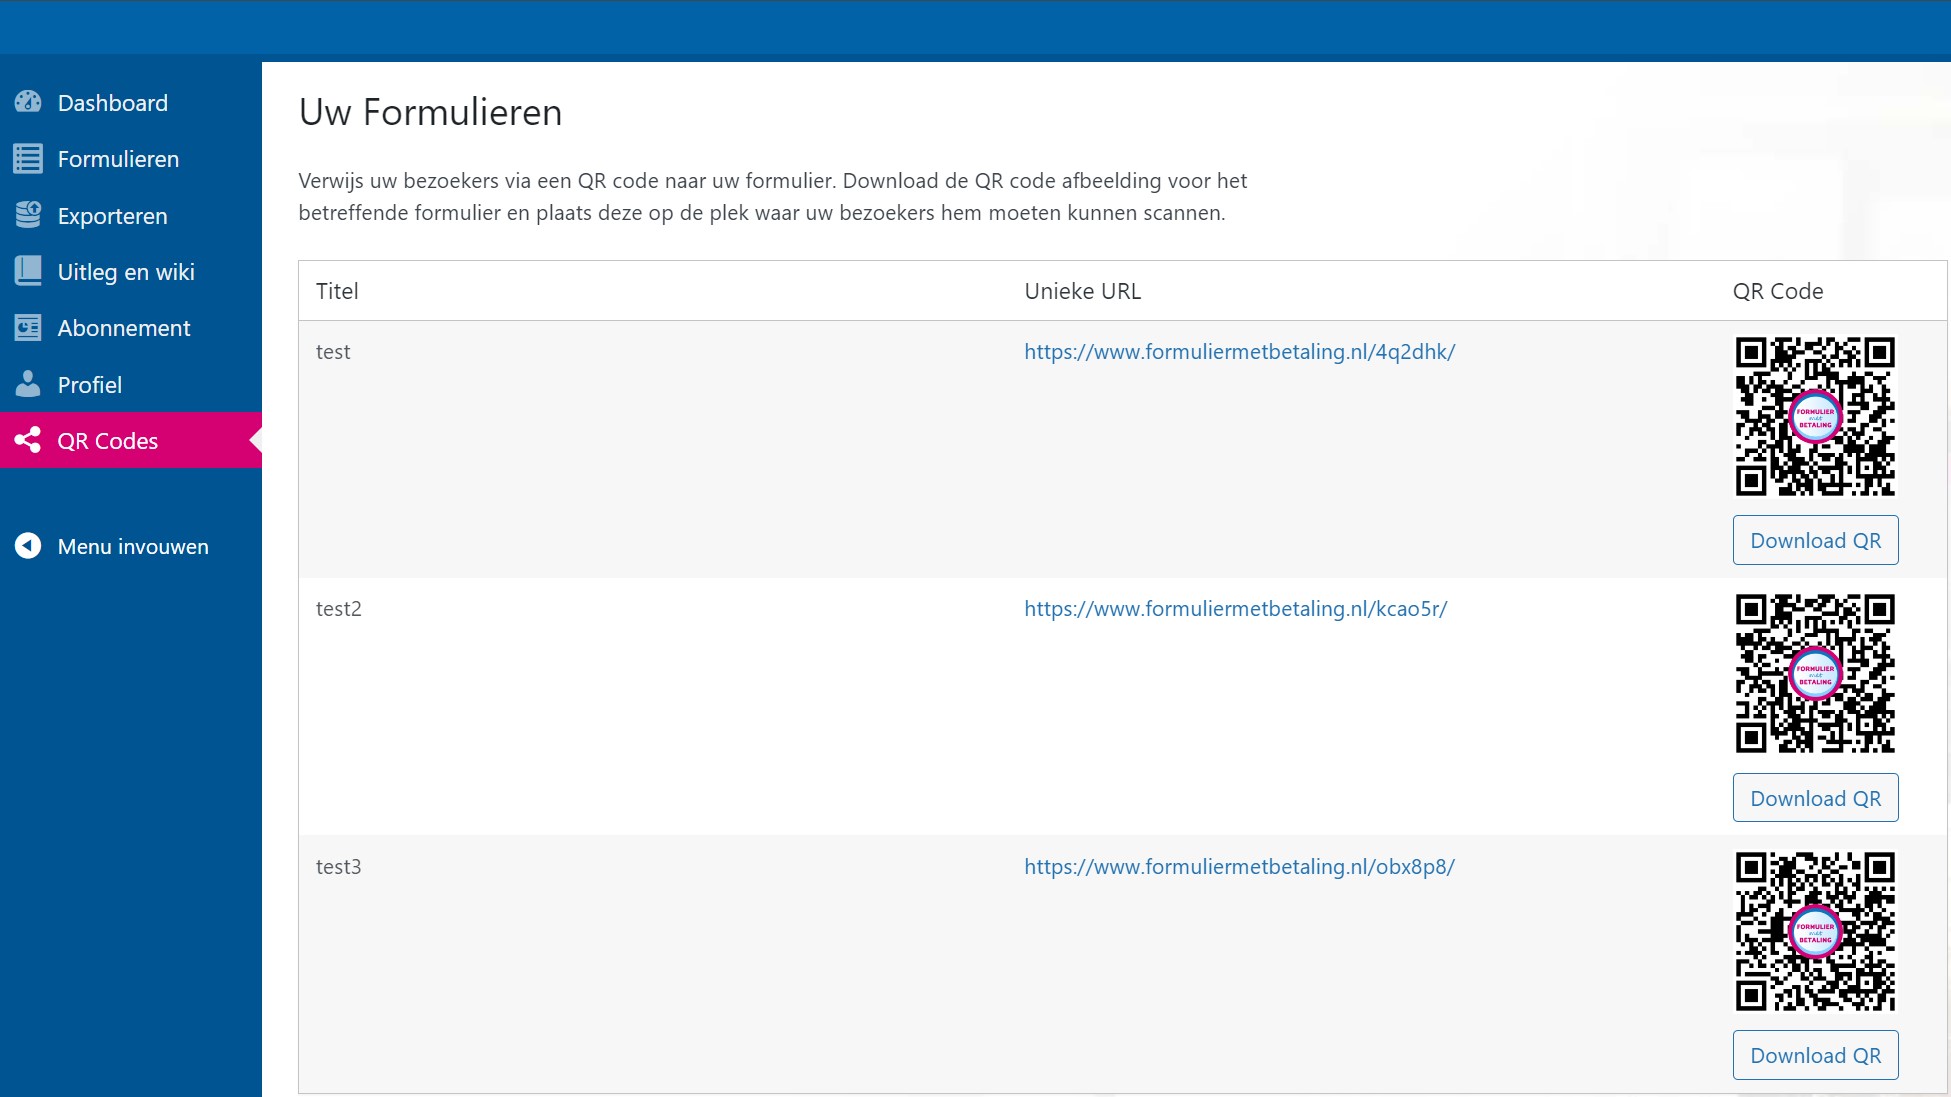The width and height of the screenshot is (1951, 1097).
Task: Download QR for the test form
Action: click(x=1815, y=540)
